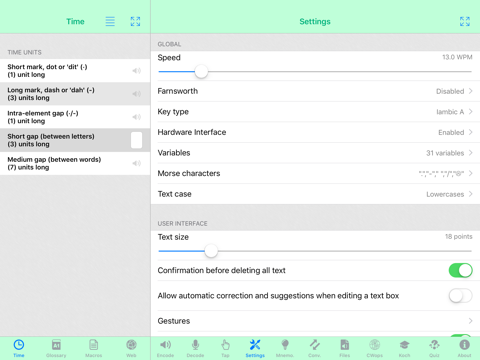Switch to the Tap tab
The width and height of the screenshot is (480, 360).
pyautogui.click(x=225, y=348)
